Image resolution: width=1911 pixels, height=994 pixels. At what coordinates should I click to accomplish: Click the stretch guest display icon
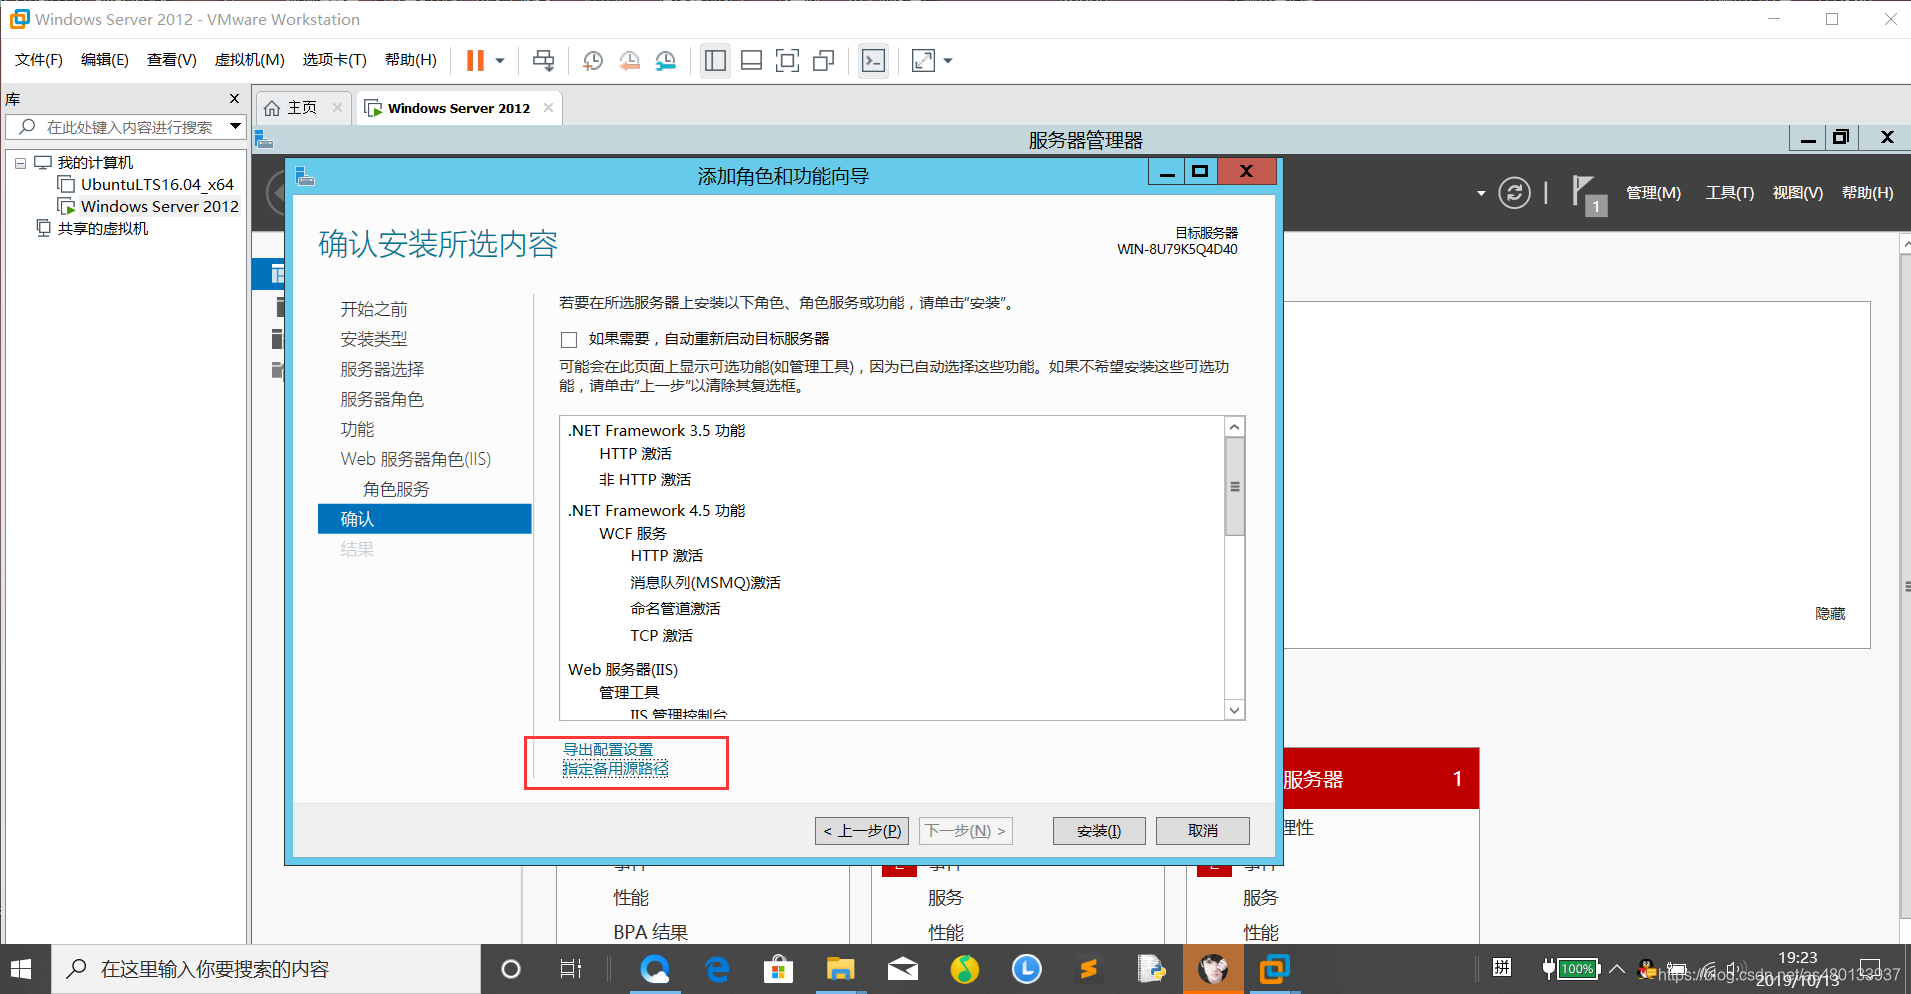coord(923,61)
